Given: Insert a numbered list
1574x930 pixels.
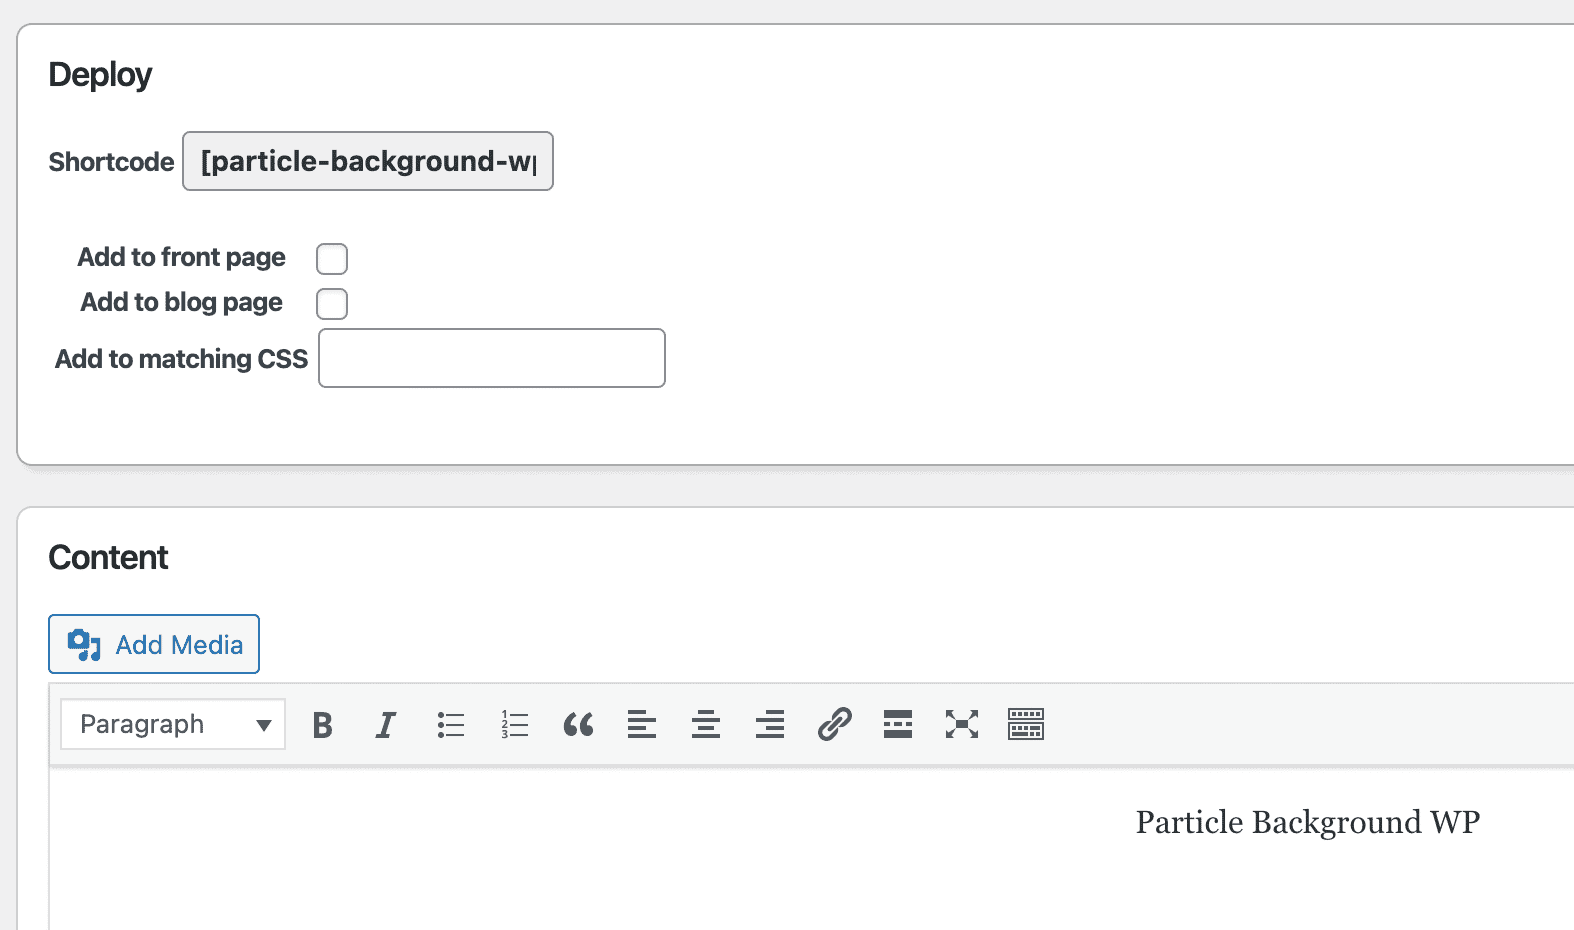Looking at the screenshot, I should [514, 724].
